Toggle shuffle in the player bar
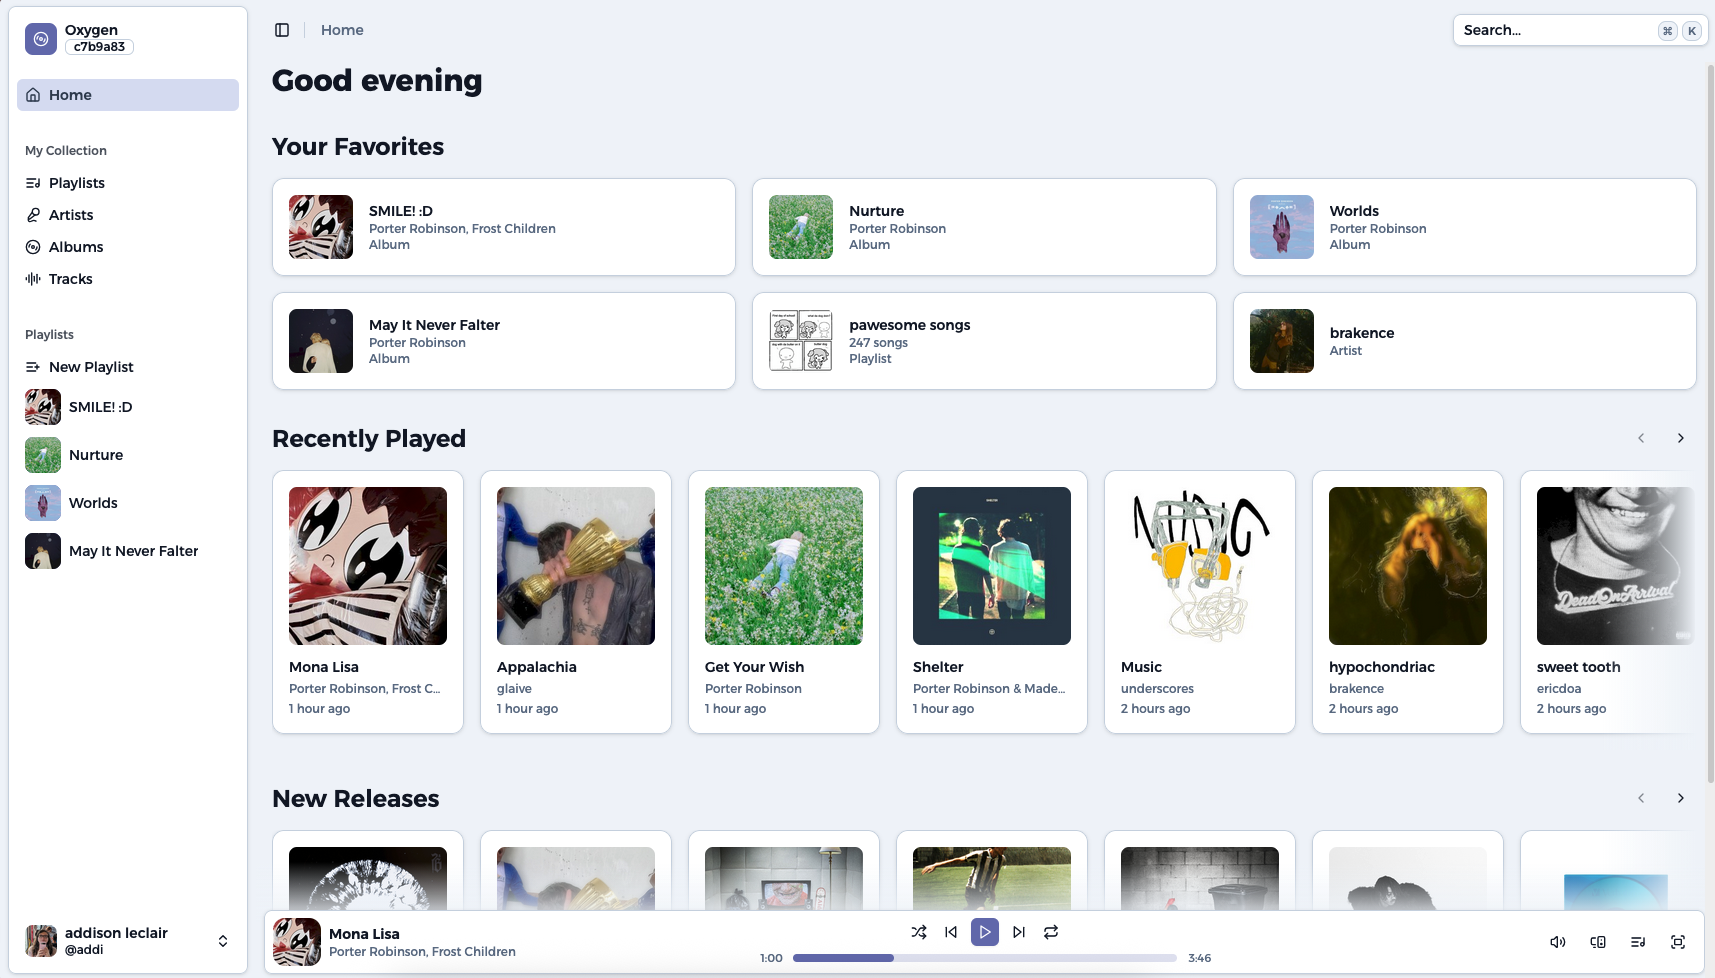 (918, 932)
